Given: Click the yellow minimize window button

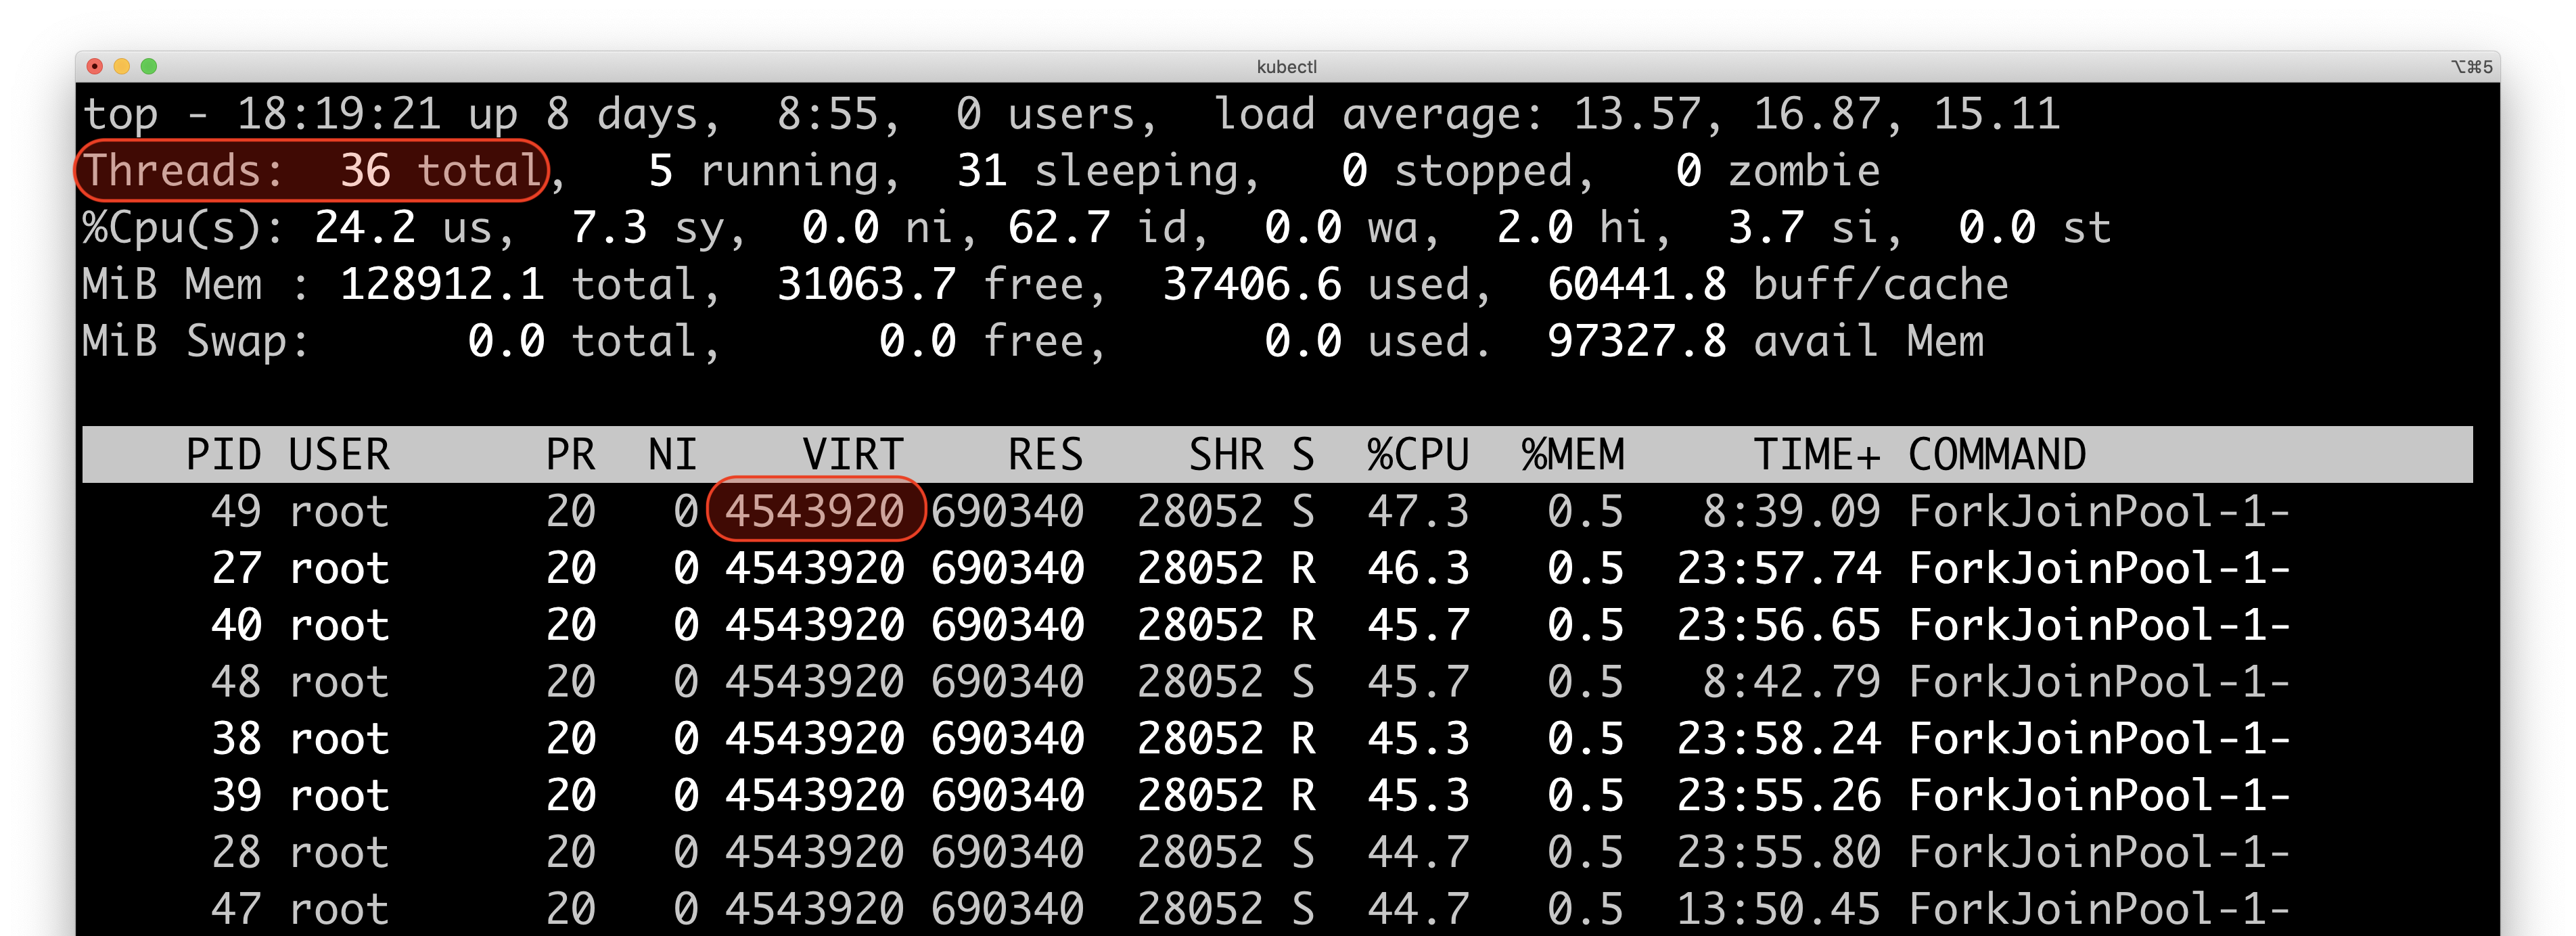Looking at the screenshot, I should 122,66.
